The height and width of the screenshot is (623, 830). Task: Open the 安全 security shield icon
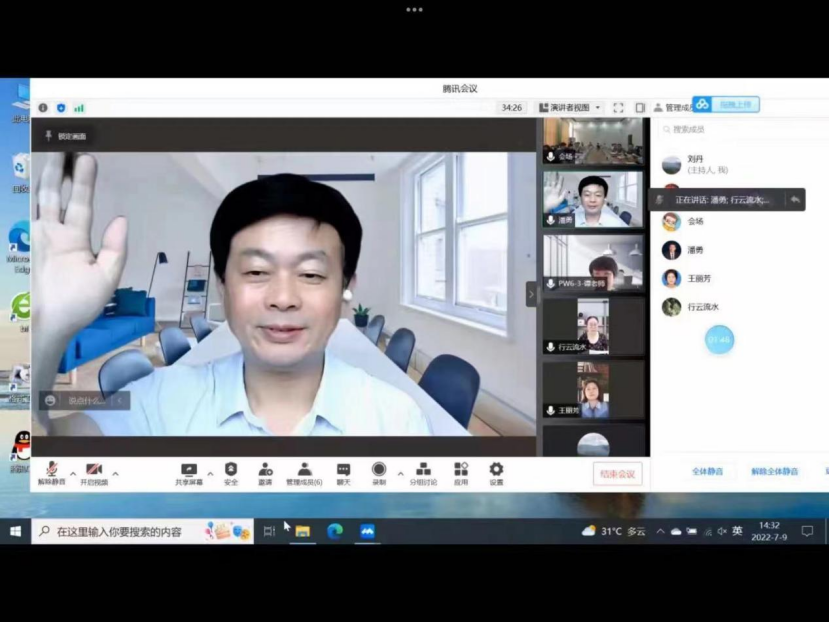pos(231,469)
